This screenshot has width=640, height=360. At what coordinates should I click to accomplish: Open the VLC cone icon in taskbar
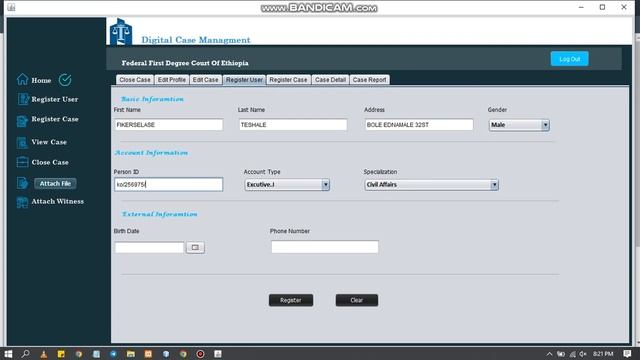(43, 354)
